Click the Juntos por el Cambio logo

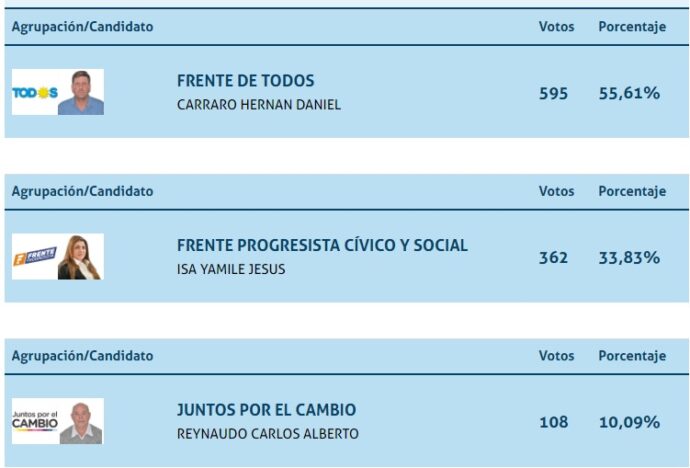(x=35, y=420)
